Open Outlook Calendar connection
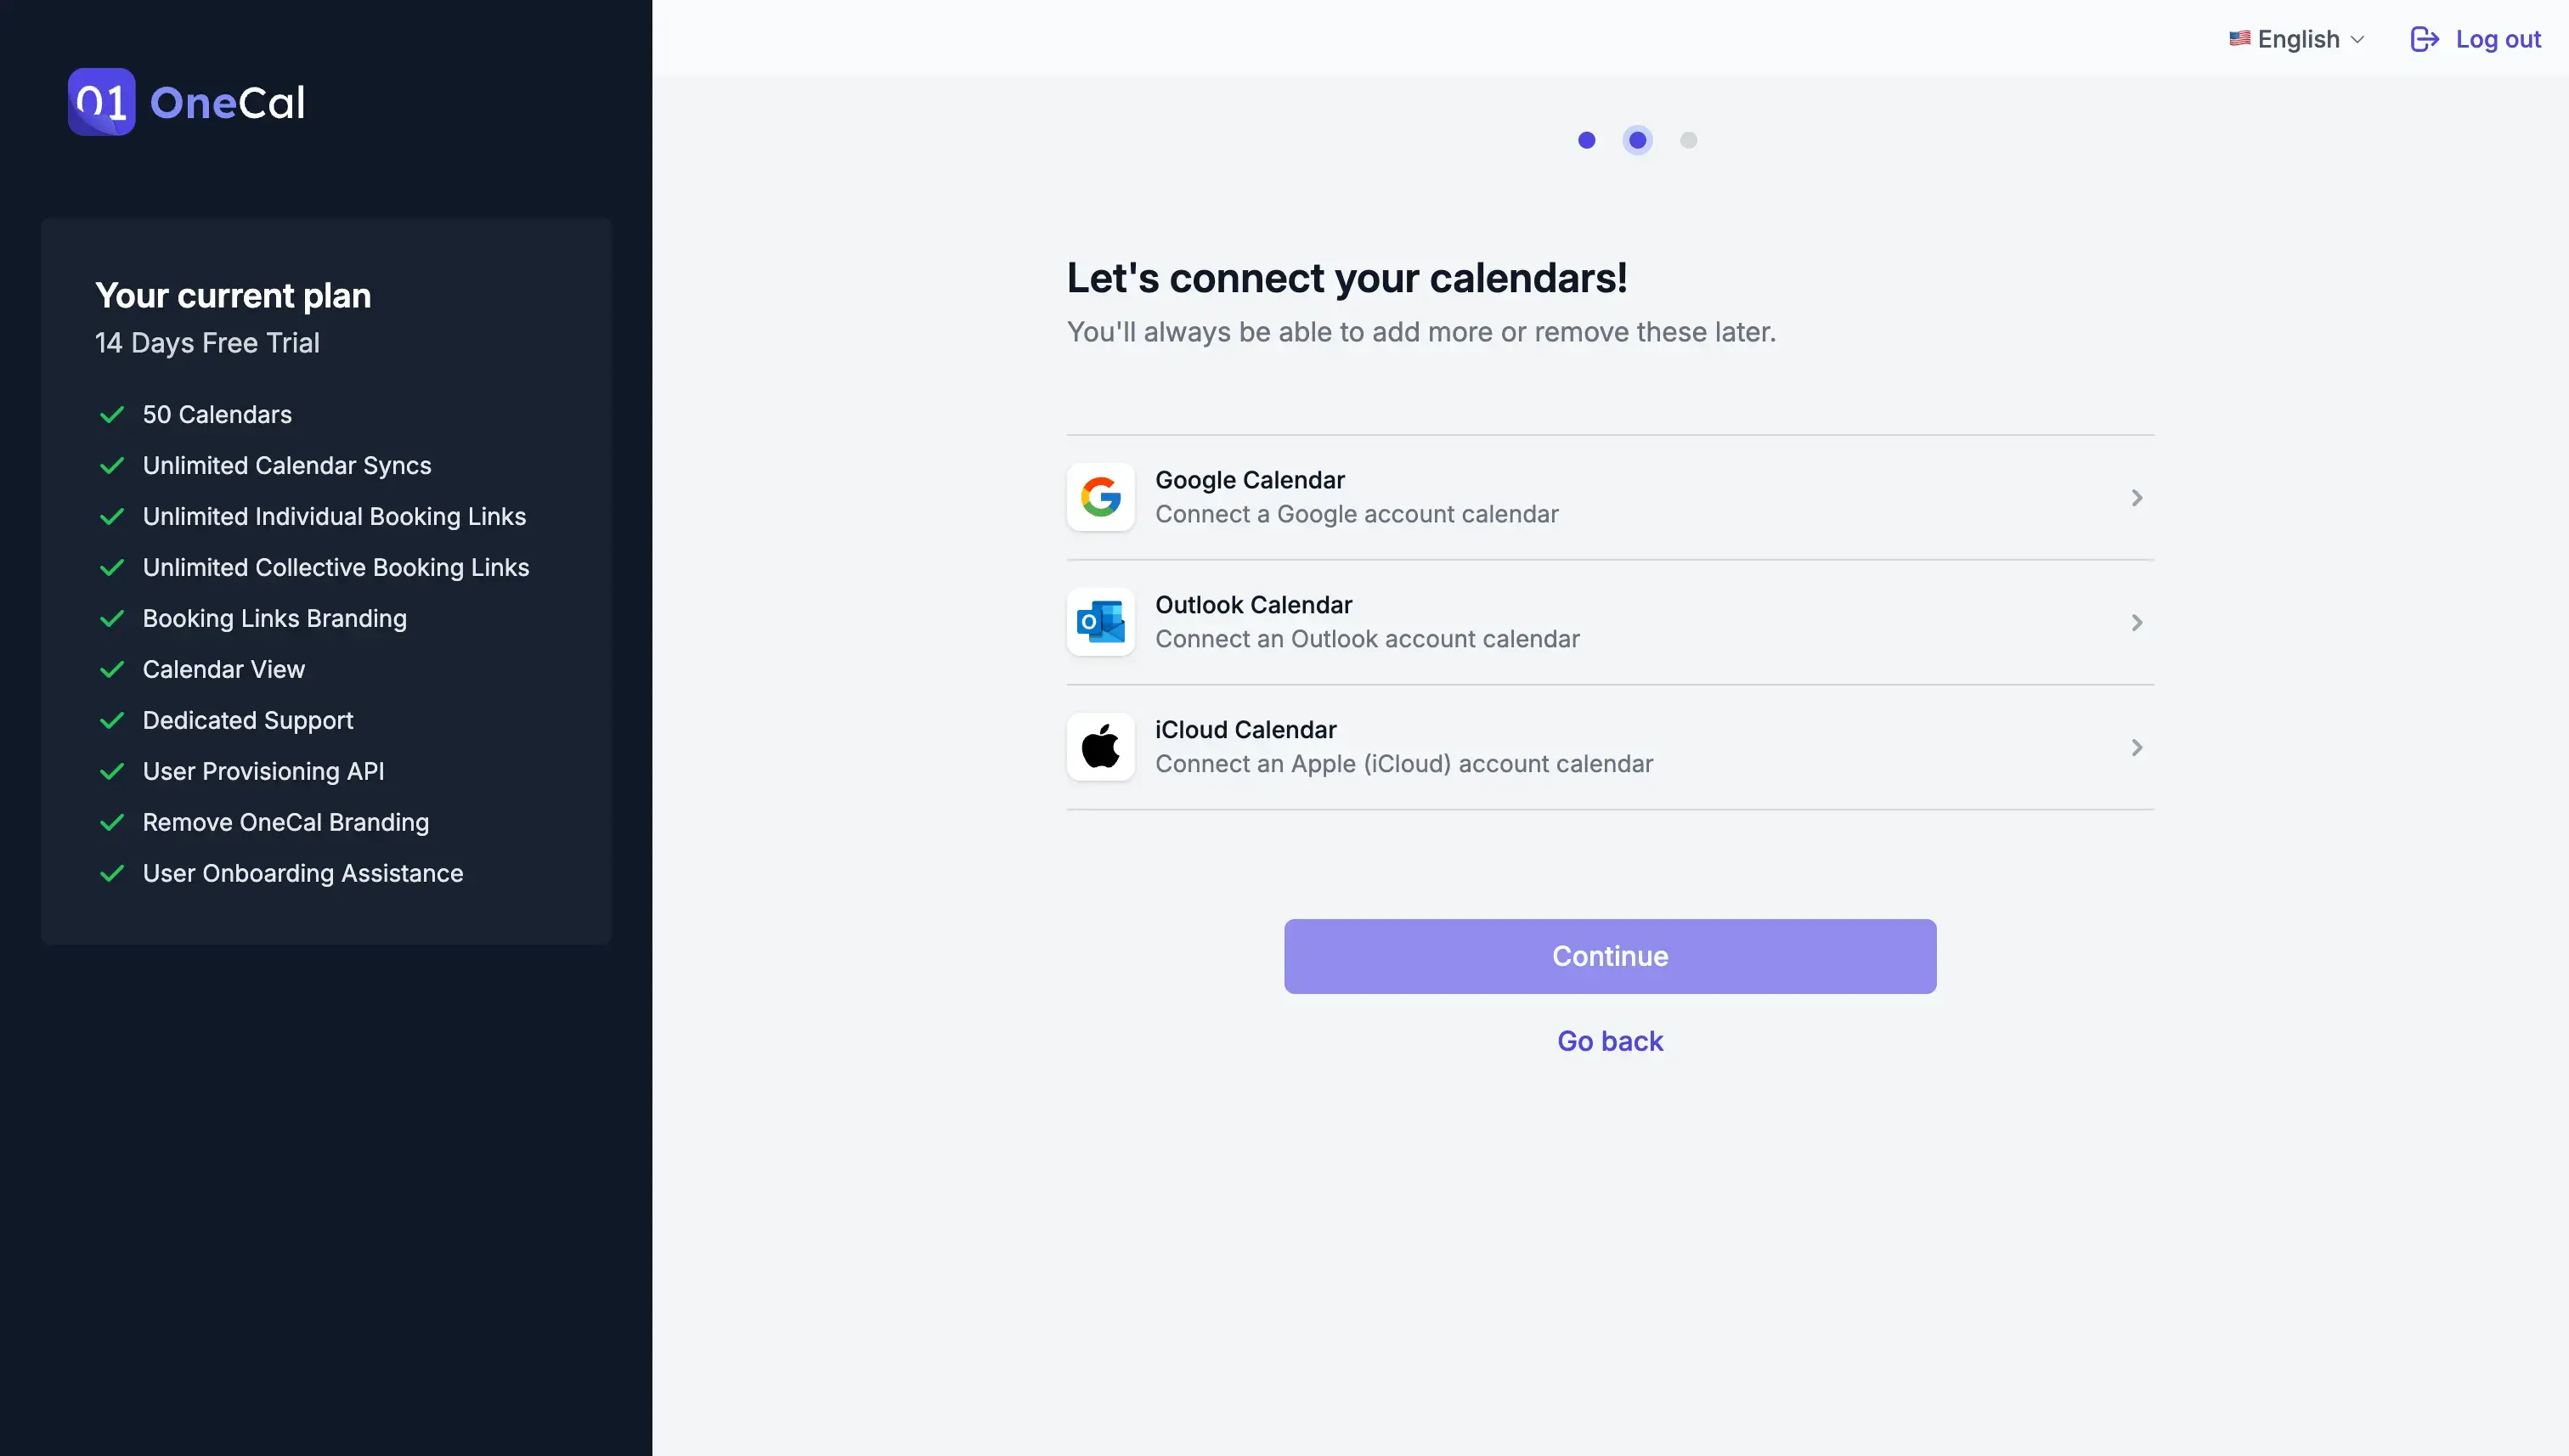 (x=1609, y=621)
